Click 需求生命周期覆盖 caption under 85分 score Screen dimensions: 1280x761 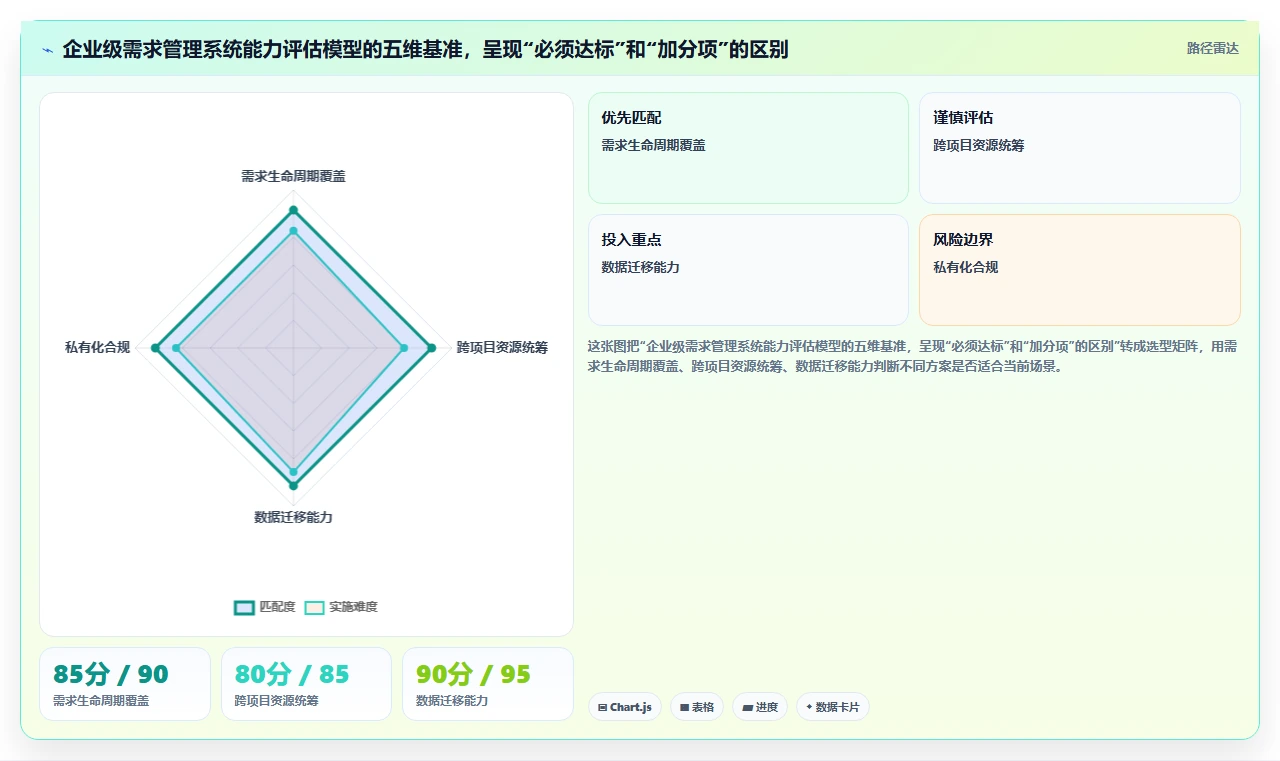[101, 701]
